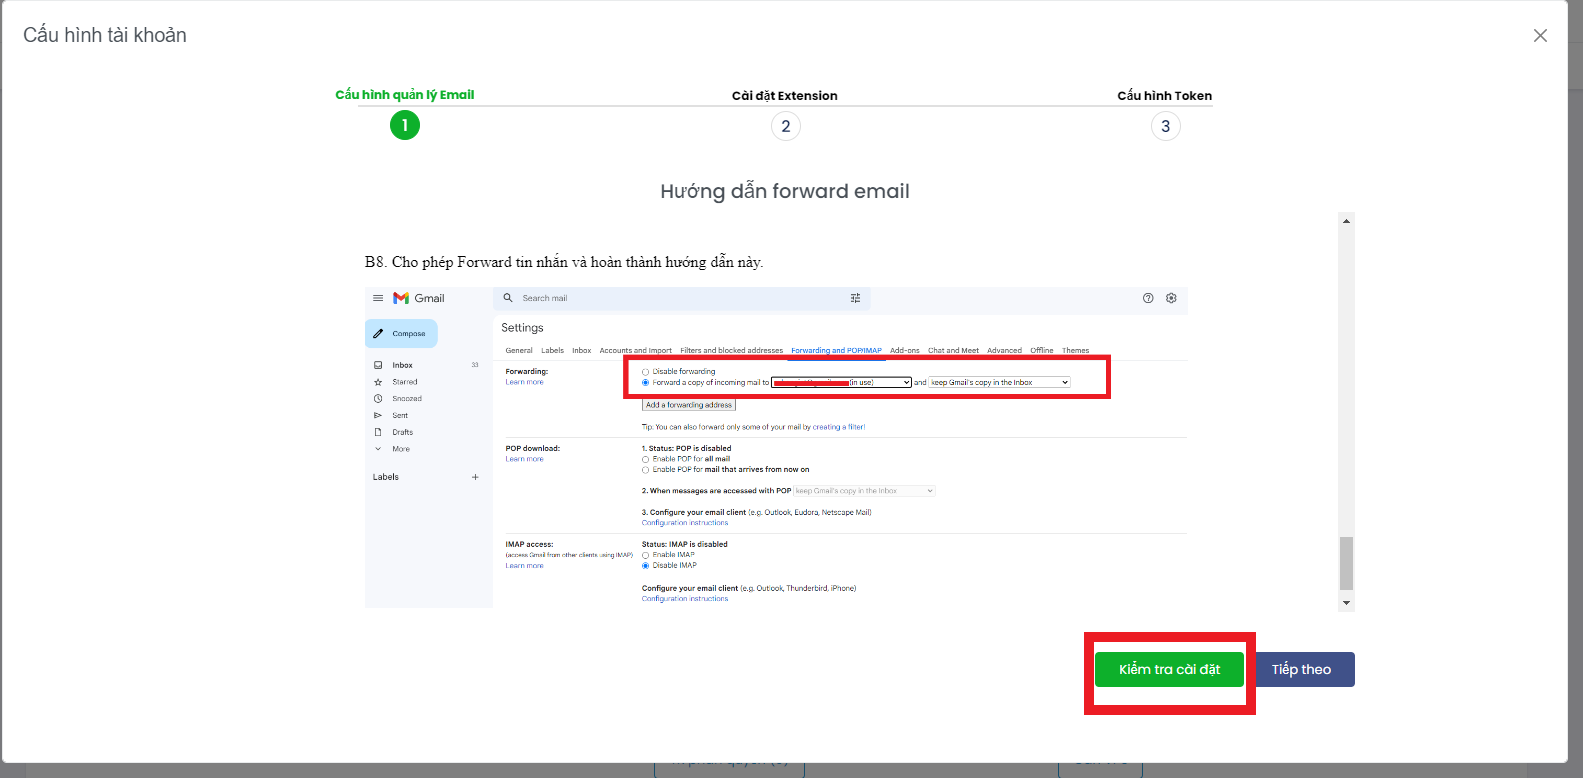Screen dimensions: 1583x778
Task: Select the Disable forwarding radio button
Action: pos(646,372)
